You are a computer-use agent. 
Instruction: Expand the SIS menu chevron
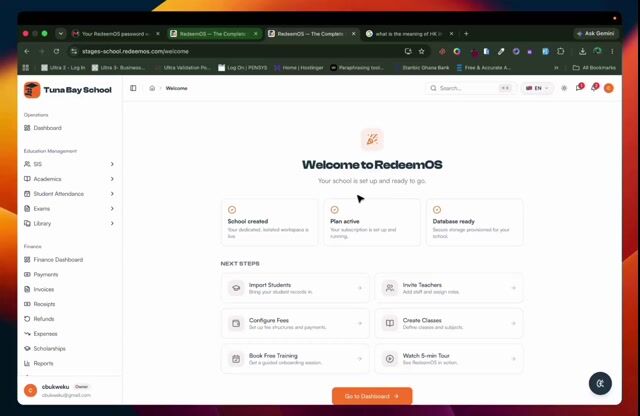(x=112, y=164)
